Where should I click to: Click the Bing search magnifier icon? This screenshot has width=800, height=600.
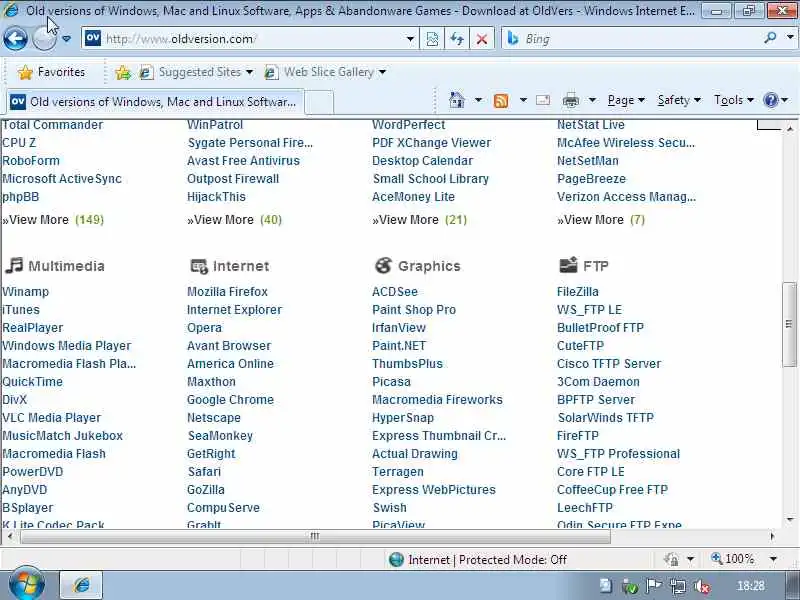click(x=770, y=38)
